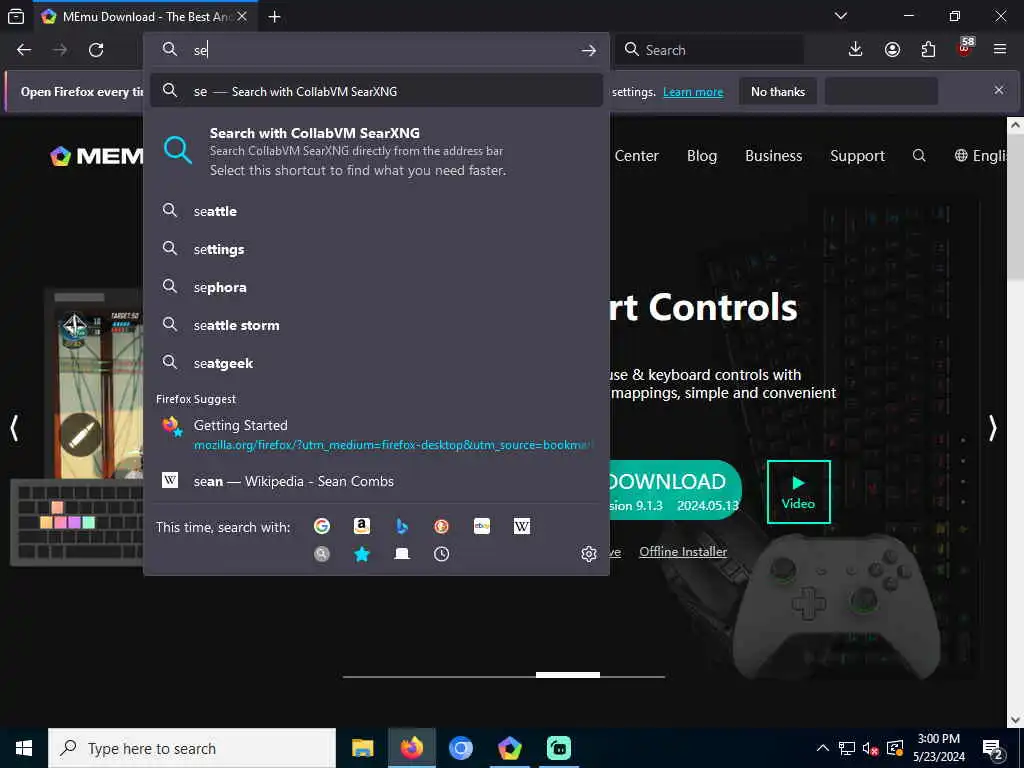1024x768 pixels.
Task: Select the Search with CollabVM SearXNG shortcut
Action: (x=376, y=151)
